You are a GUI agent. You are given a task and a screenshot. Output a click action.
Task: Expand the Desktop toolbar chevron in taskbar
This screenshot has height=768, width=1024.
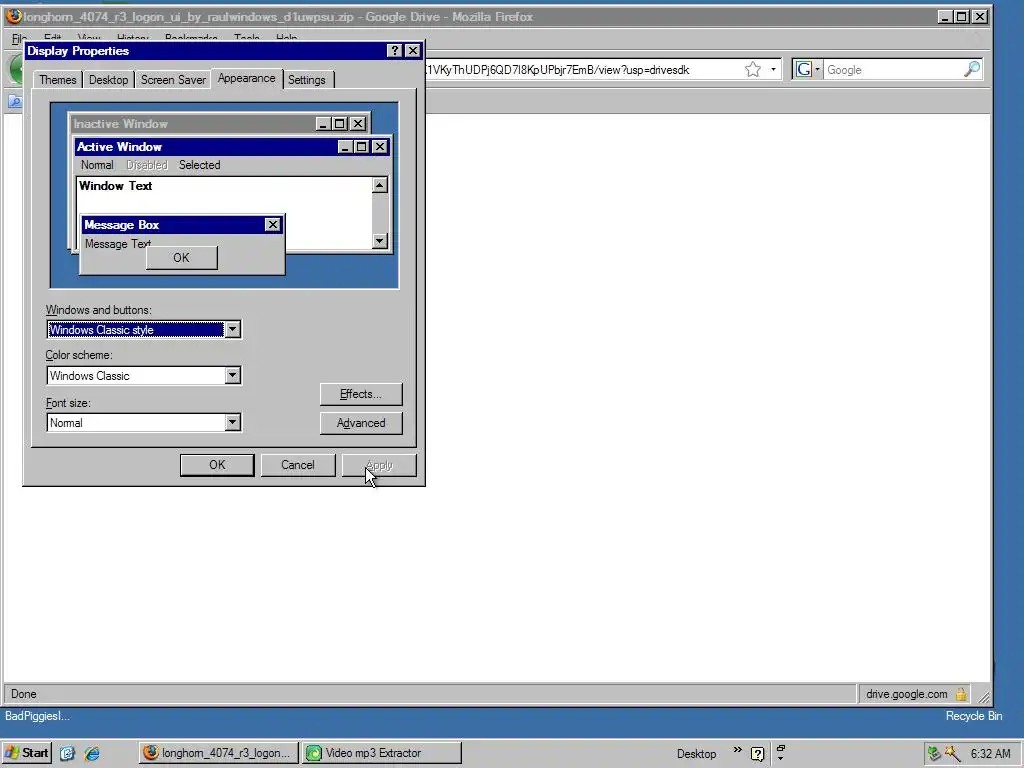737,750
